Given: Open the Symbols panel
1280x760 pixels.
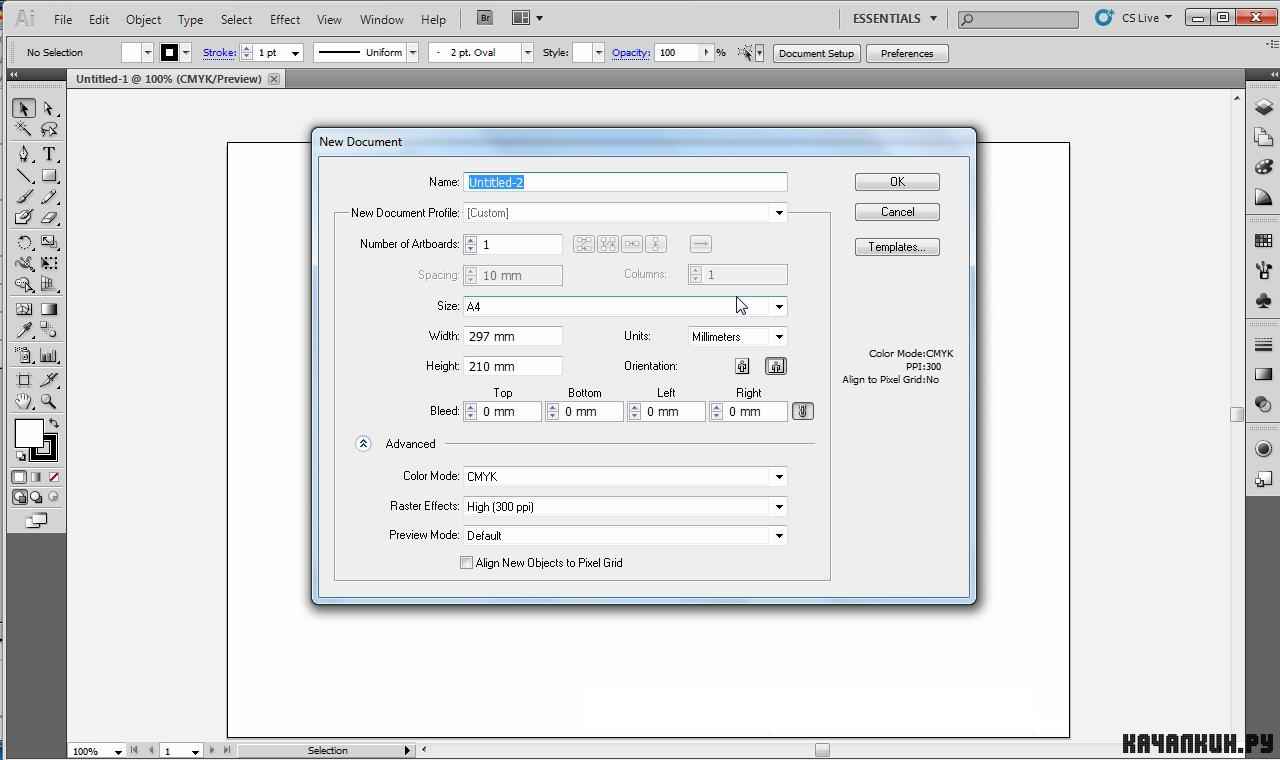Looking at the screenshot, I should click(x=1263, y=300).
